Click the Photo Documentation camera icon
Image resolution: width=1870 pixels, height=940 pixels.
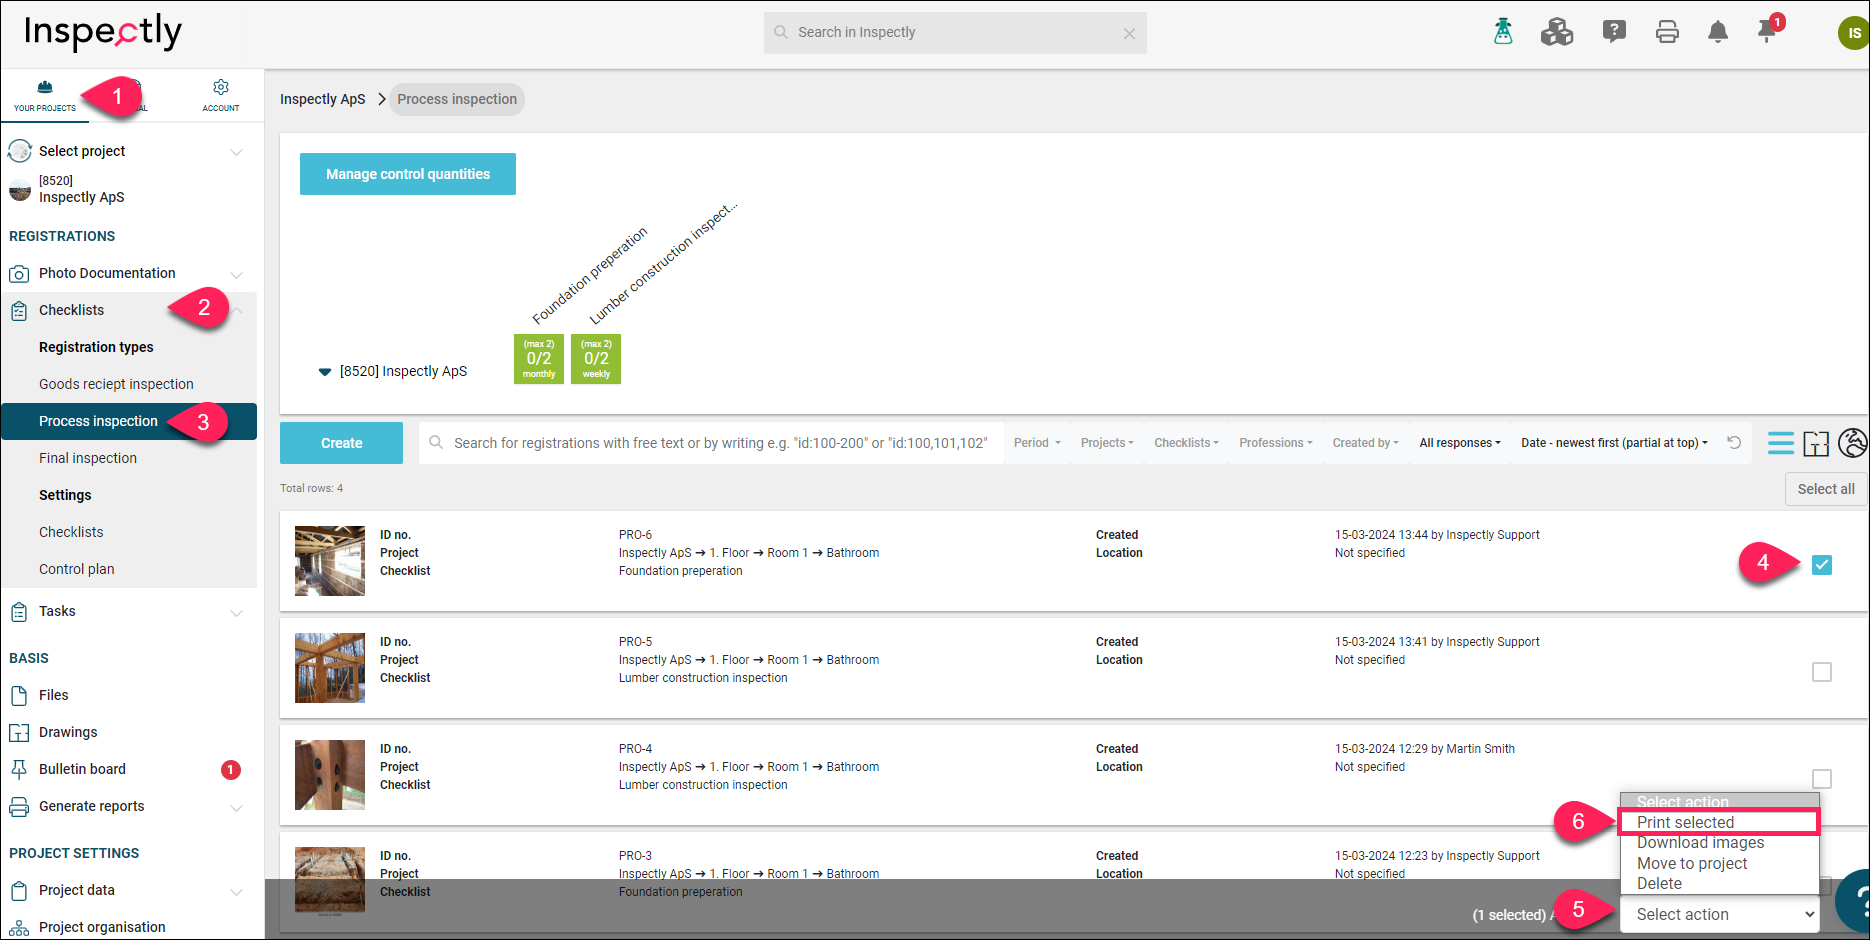point(19,274)
